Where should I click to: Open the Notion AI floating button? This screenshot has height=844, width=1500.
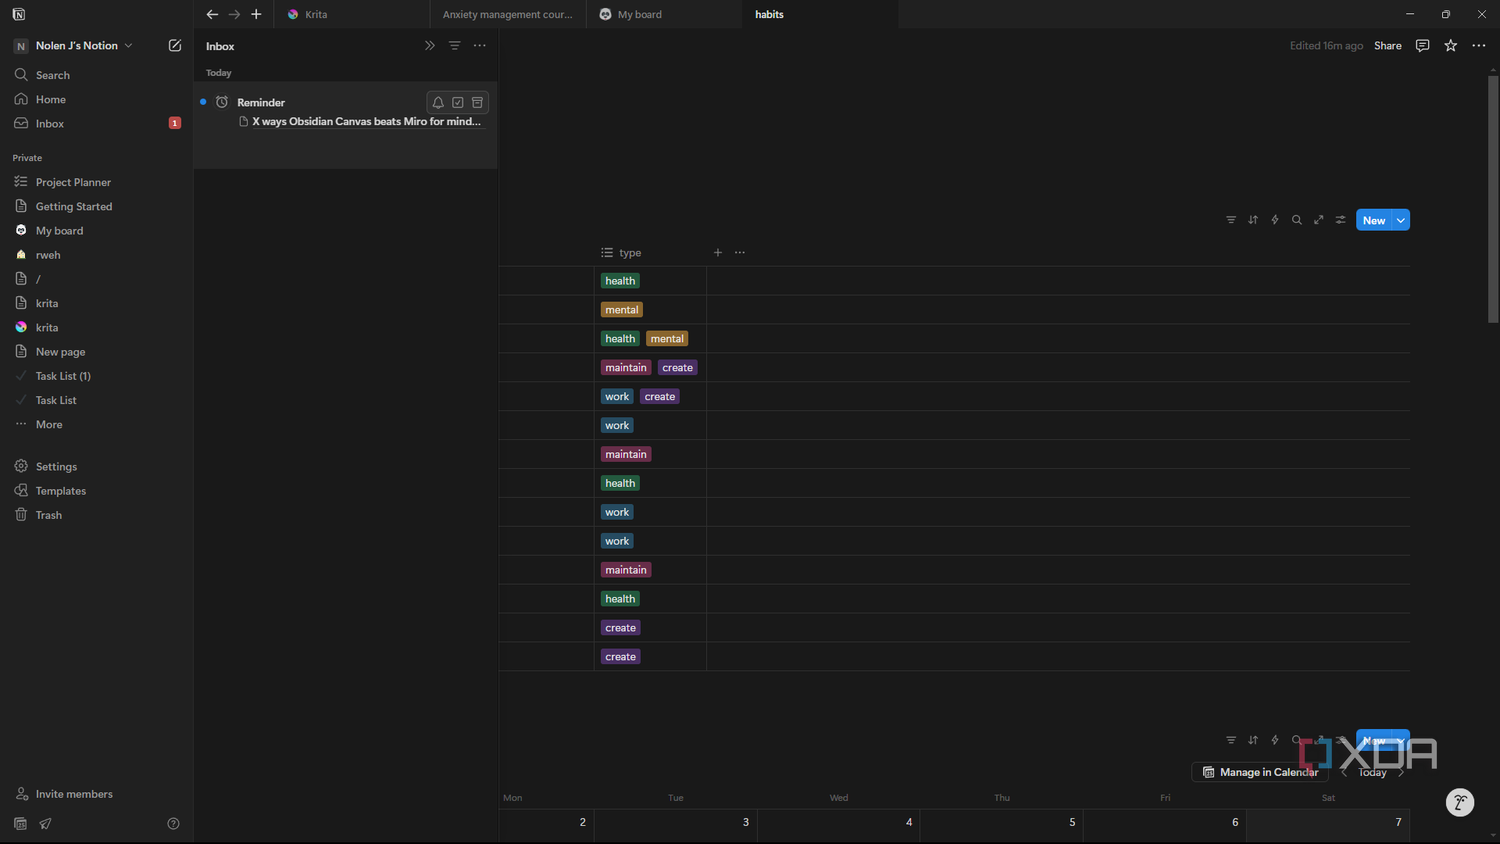(x=1460, y=802)
